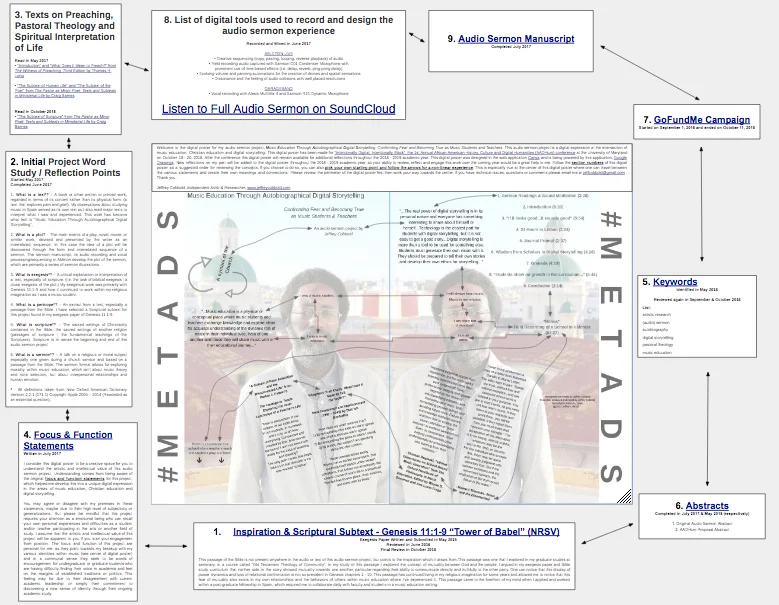The width and height of the screenshot is (779, 605).
Task: Open the Abstracts heading link
Action: pyautogui.click(x=707, y=506)
